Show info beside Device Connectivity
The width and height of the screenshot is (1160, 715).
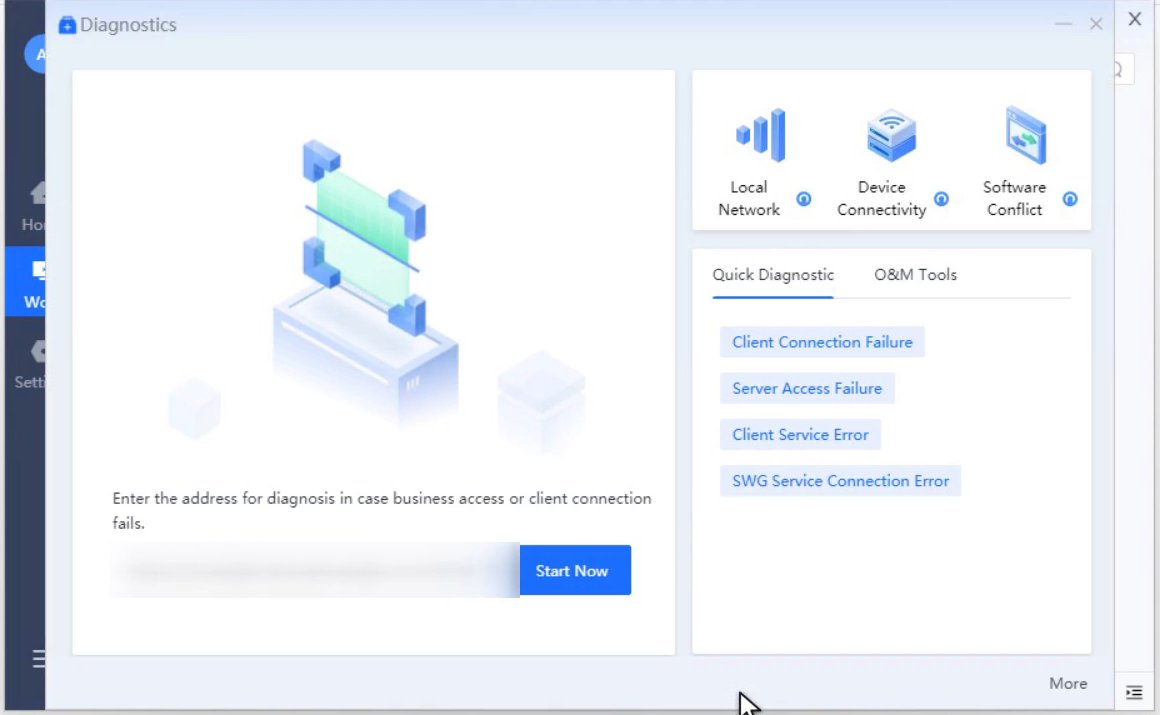click(x=941, y=199)
